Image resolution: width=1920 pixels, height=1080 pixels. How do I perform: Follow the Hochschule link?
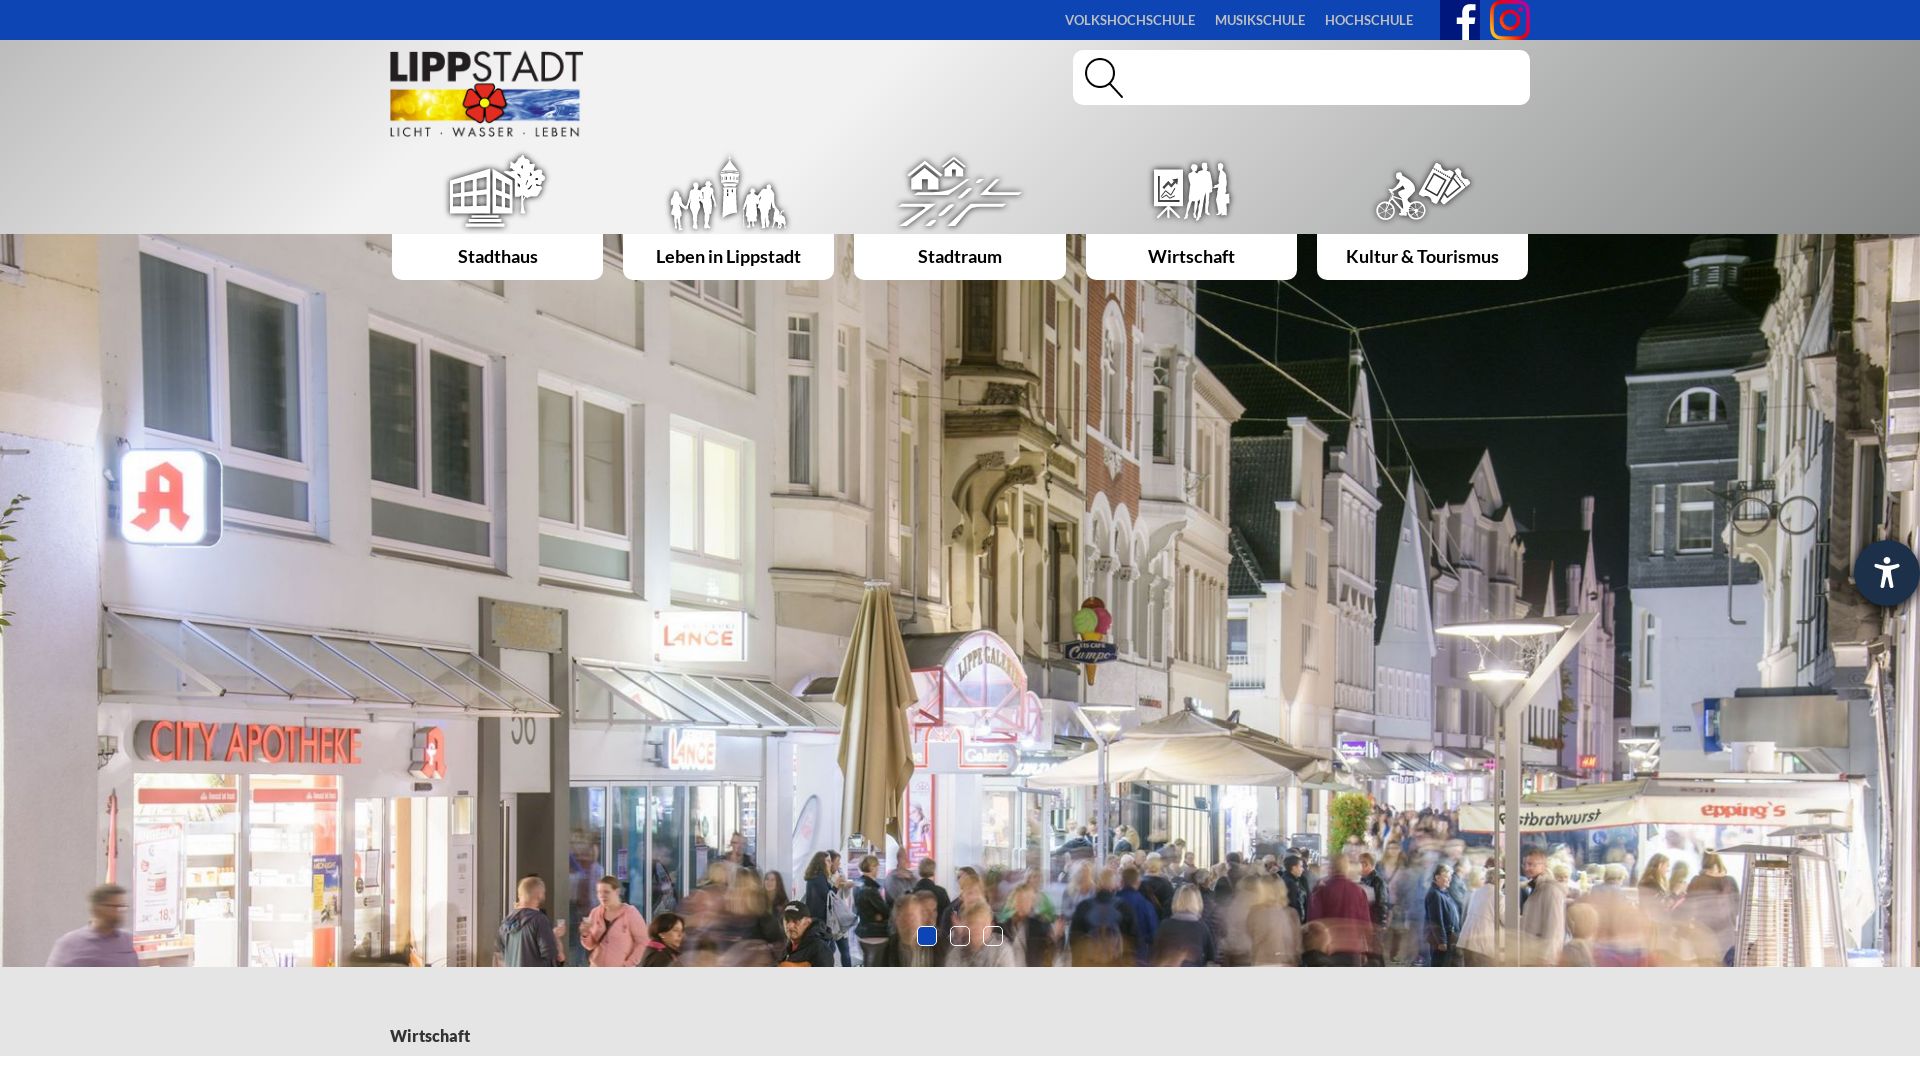(x=1368, y=20)
